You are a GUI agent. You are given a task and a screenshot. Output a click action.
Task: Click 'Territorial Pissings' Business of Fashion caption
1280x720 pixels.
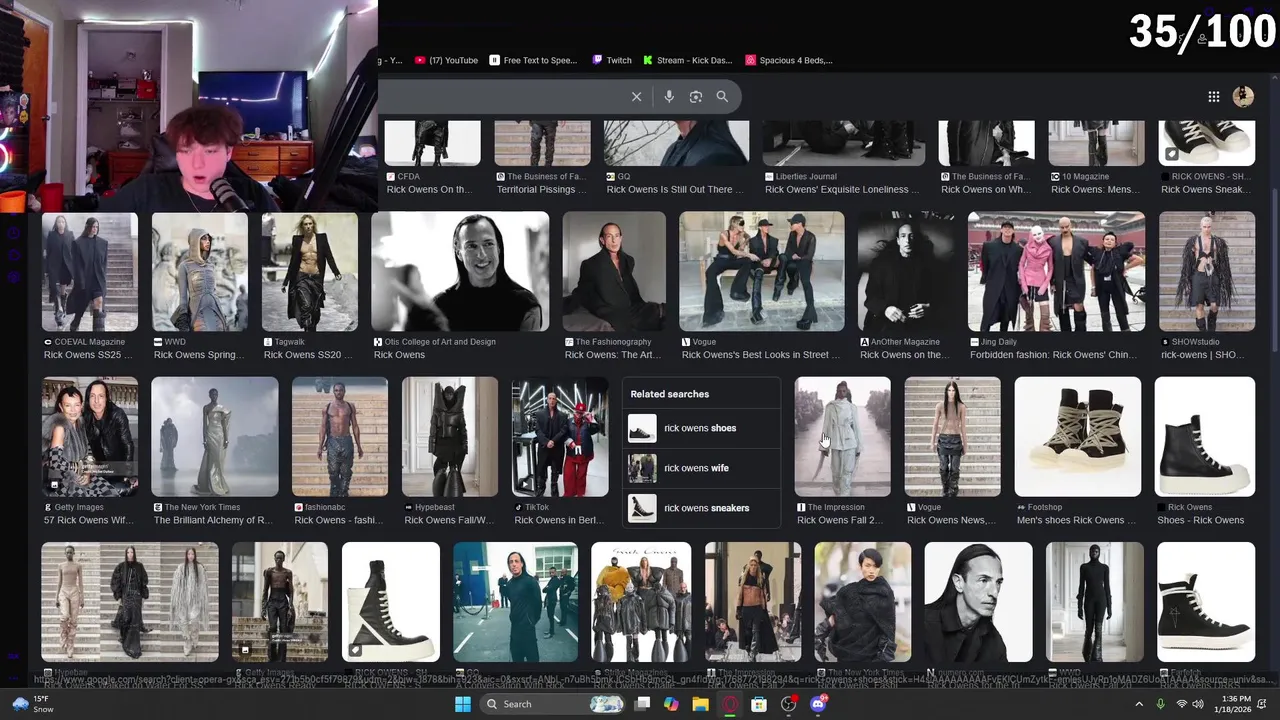[541, 190]
